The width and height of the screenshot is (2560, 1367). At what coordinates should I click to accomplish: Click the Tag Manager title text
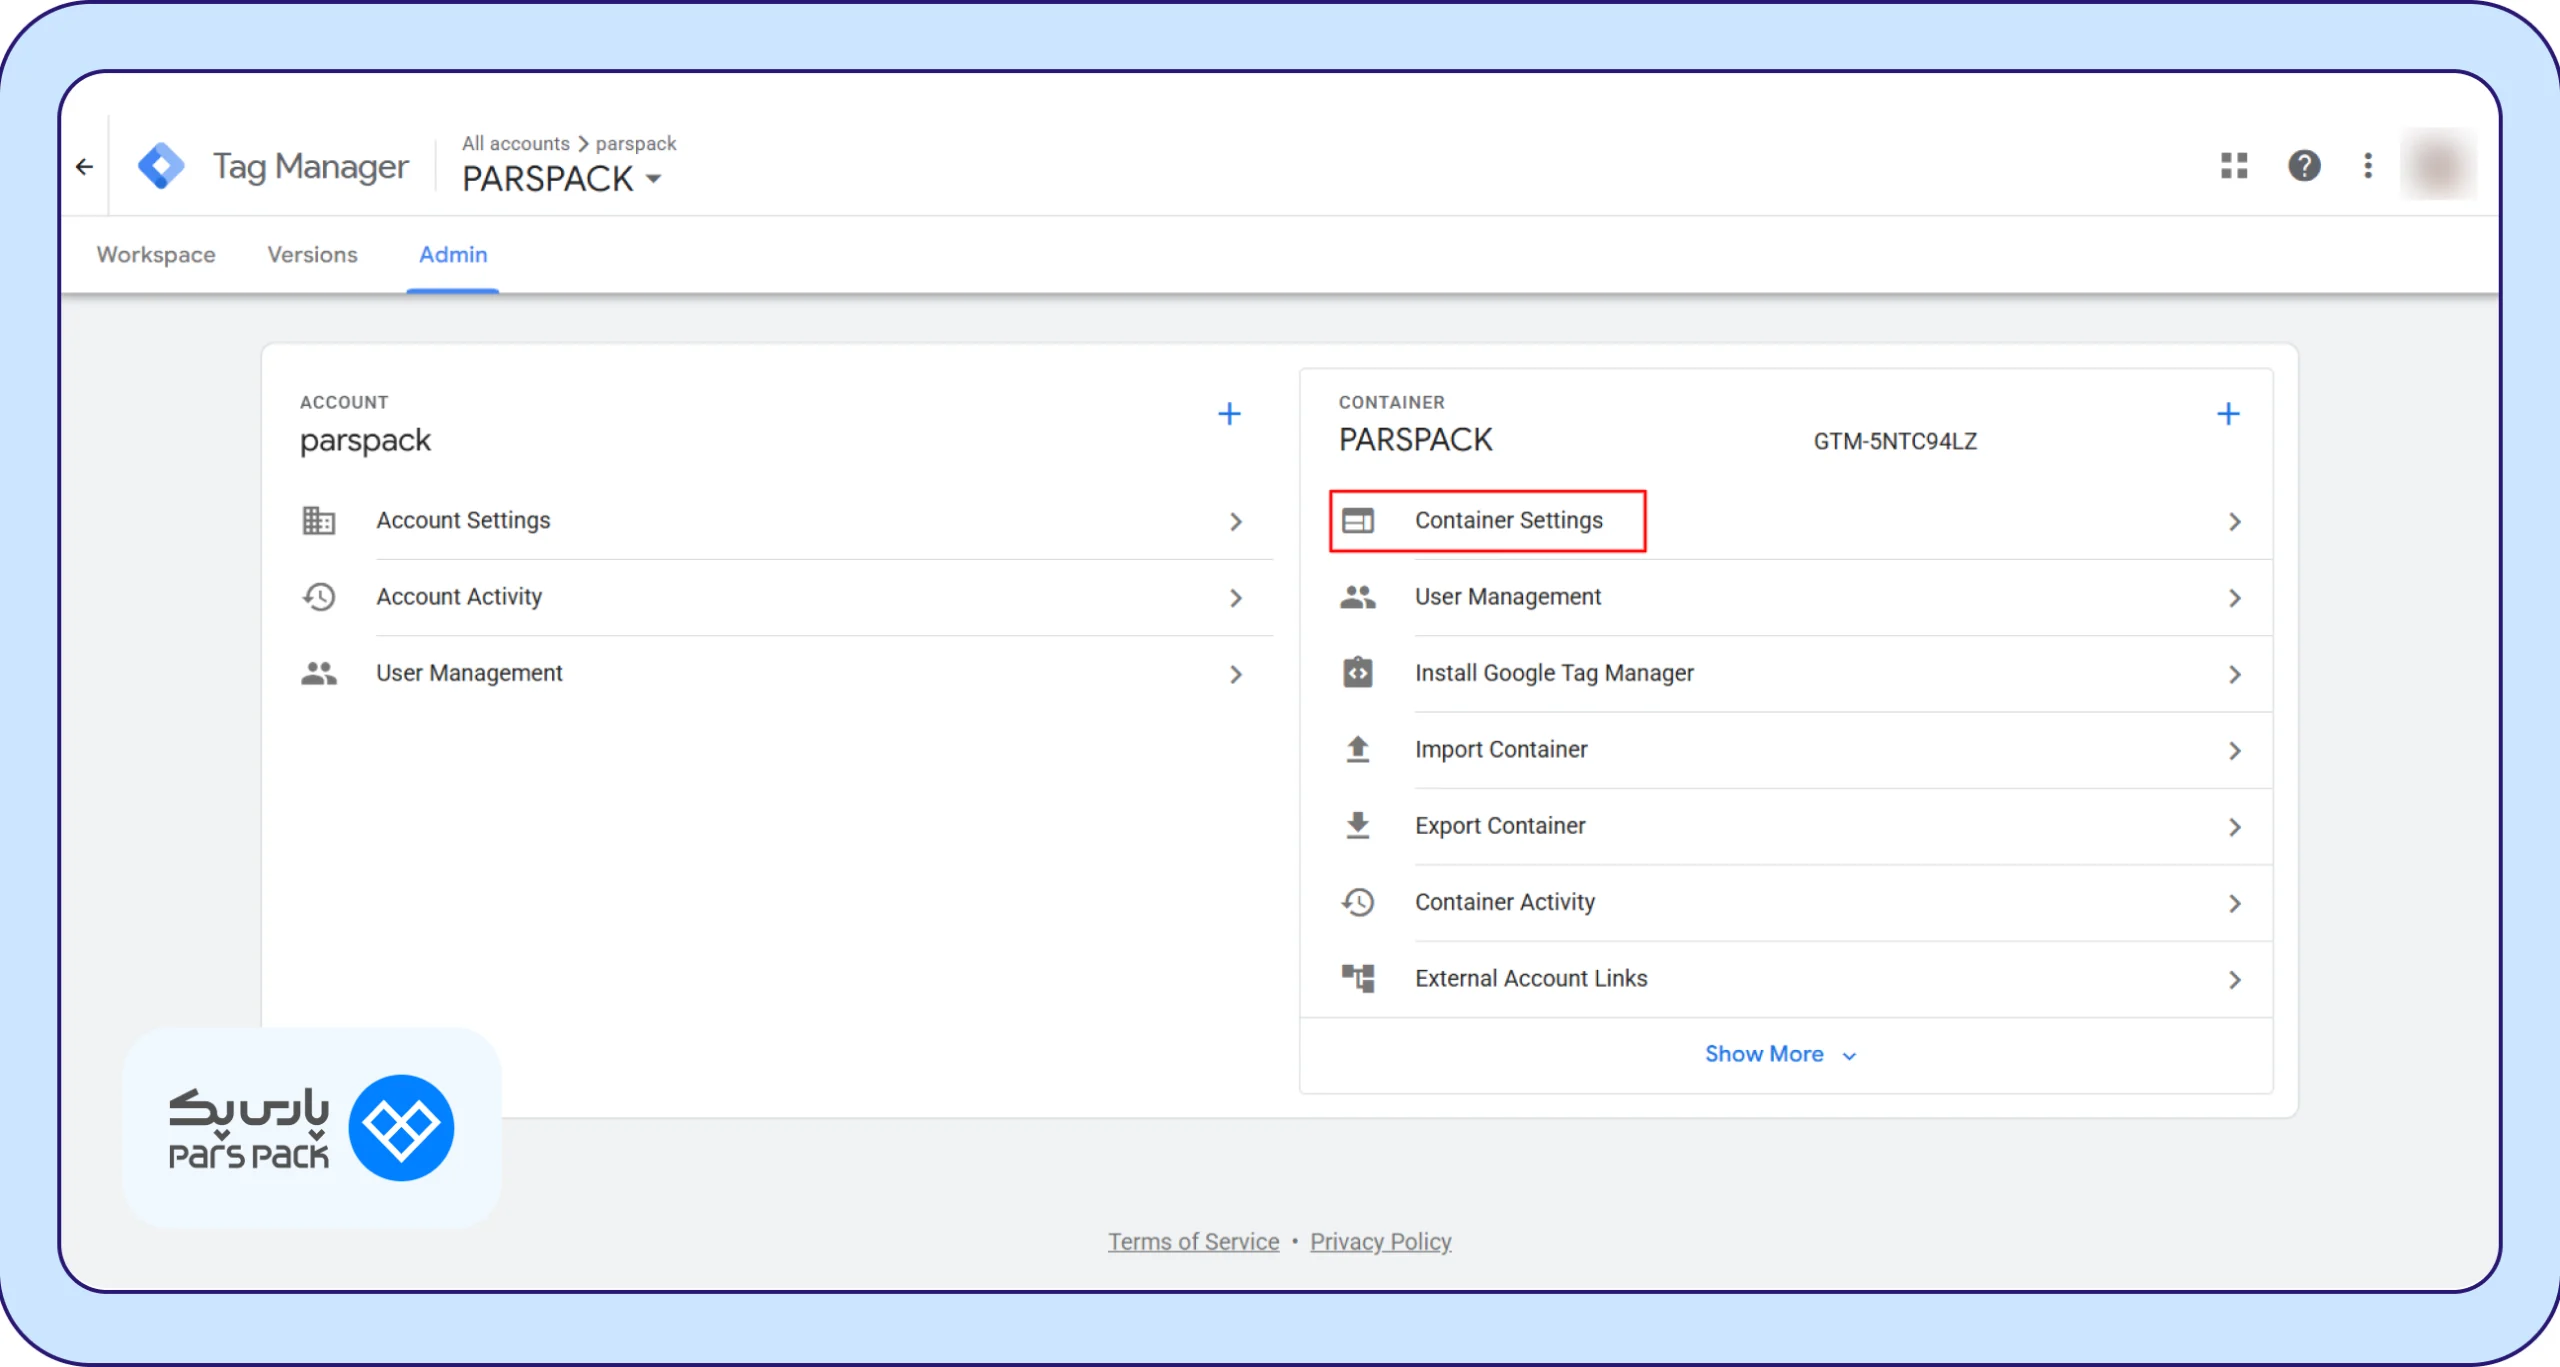(311, 167)
